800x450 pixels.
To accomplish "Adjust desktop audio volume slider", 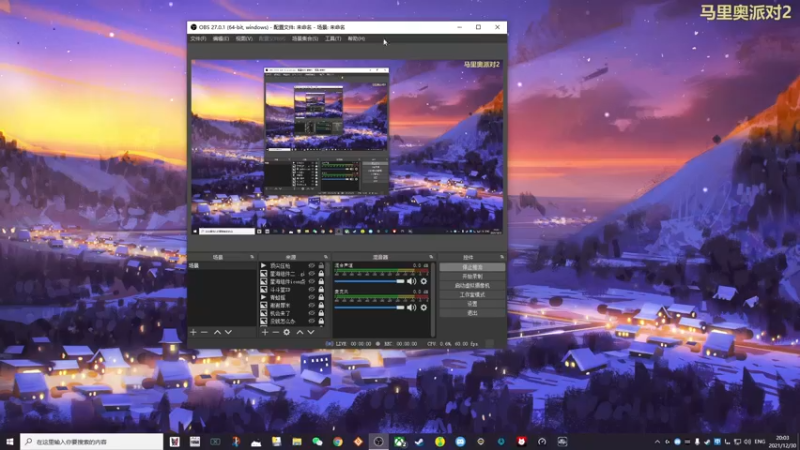I will tap(369, 281).
